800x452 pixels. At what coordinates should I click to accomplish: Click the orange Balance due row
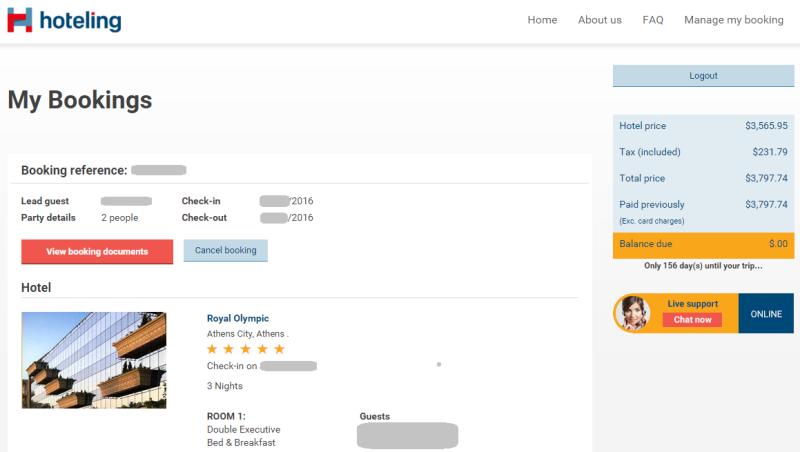point(703,245)
